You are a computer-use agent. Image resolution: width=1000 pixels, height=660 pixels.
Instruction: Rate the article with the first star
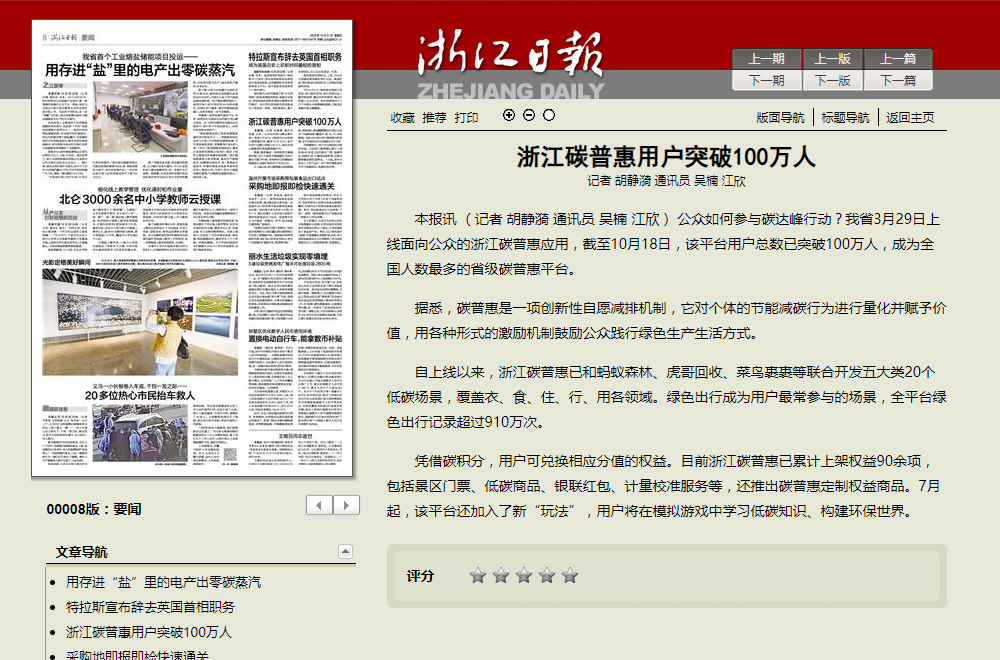point(478,575)
